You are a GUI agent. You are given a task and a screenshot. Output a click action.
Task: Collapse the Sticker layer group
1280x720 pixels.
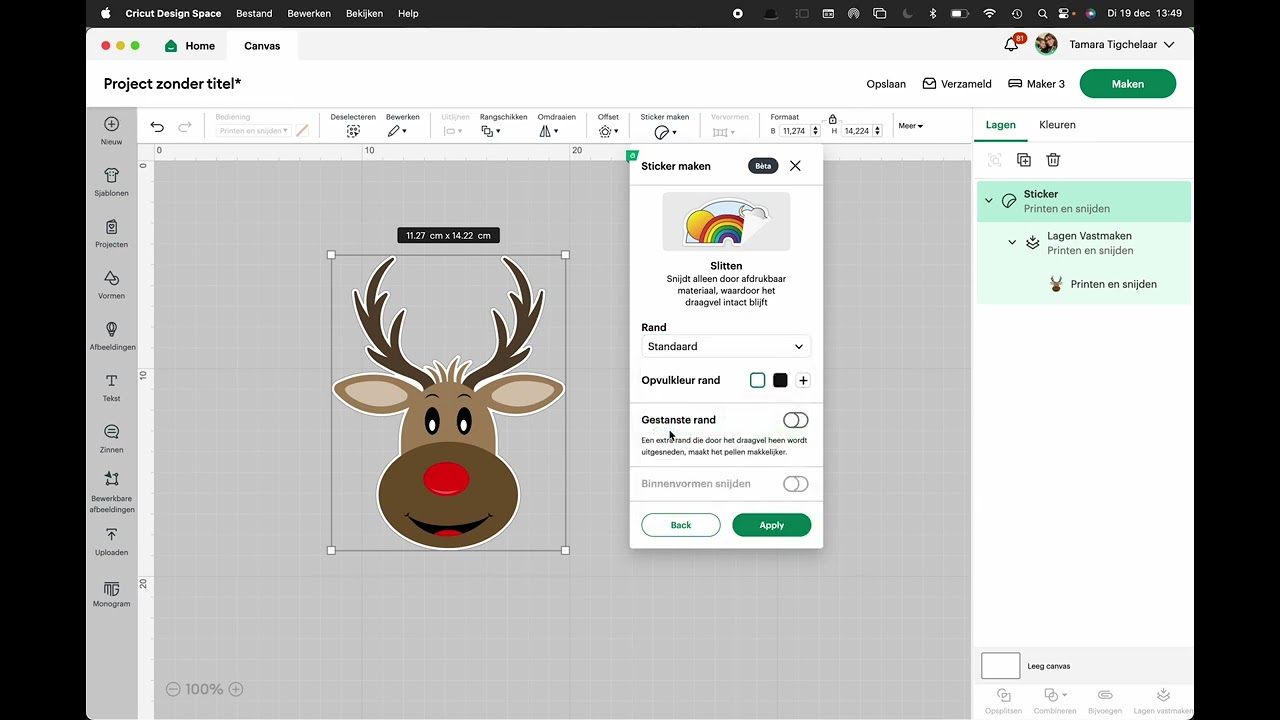point(989,201)
